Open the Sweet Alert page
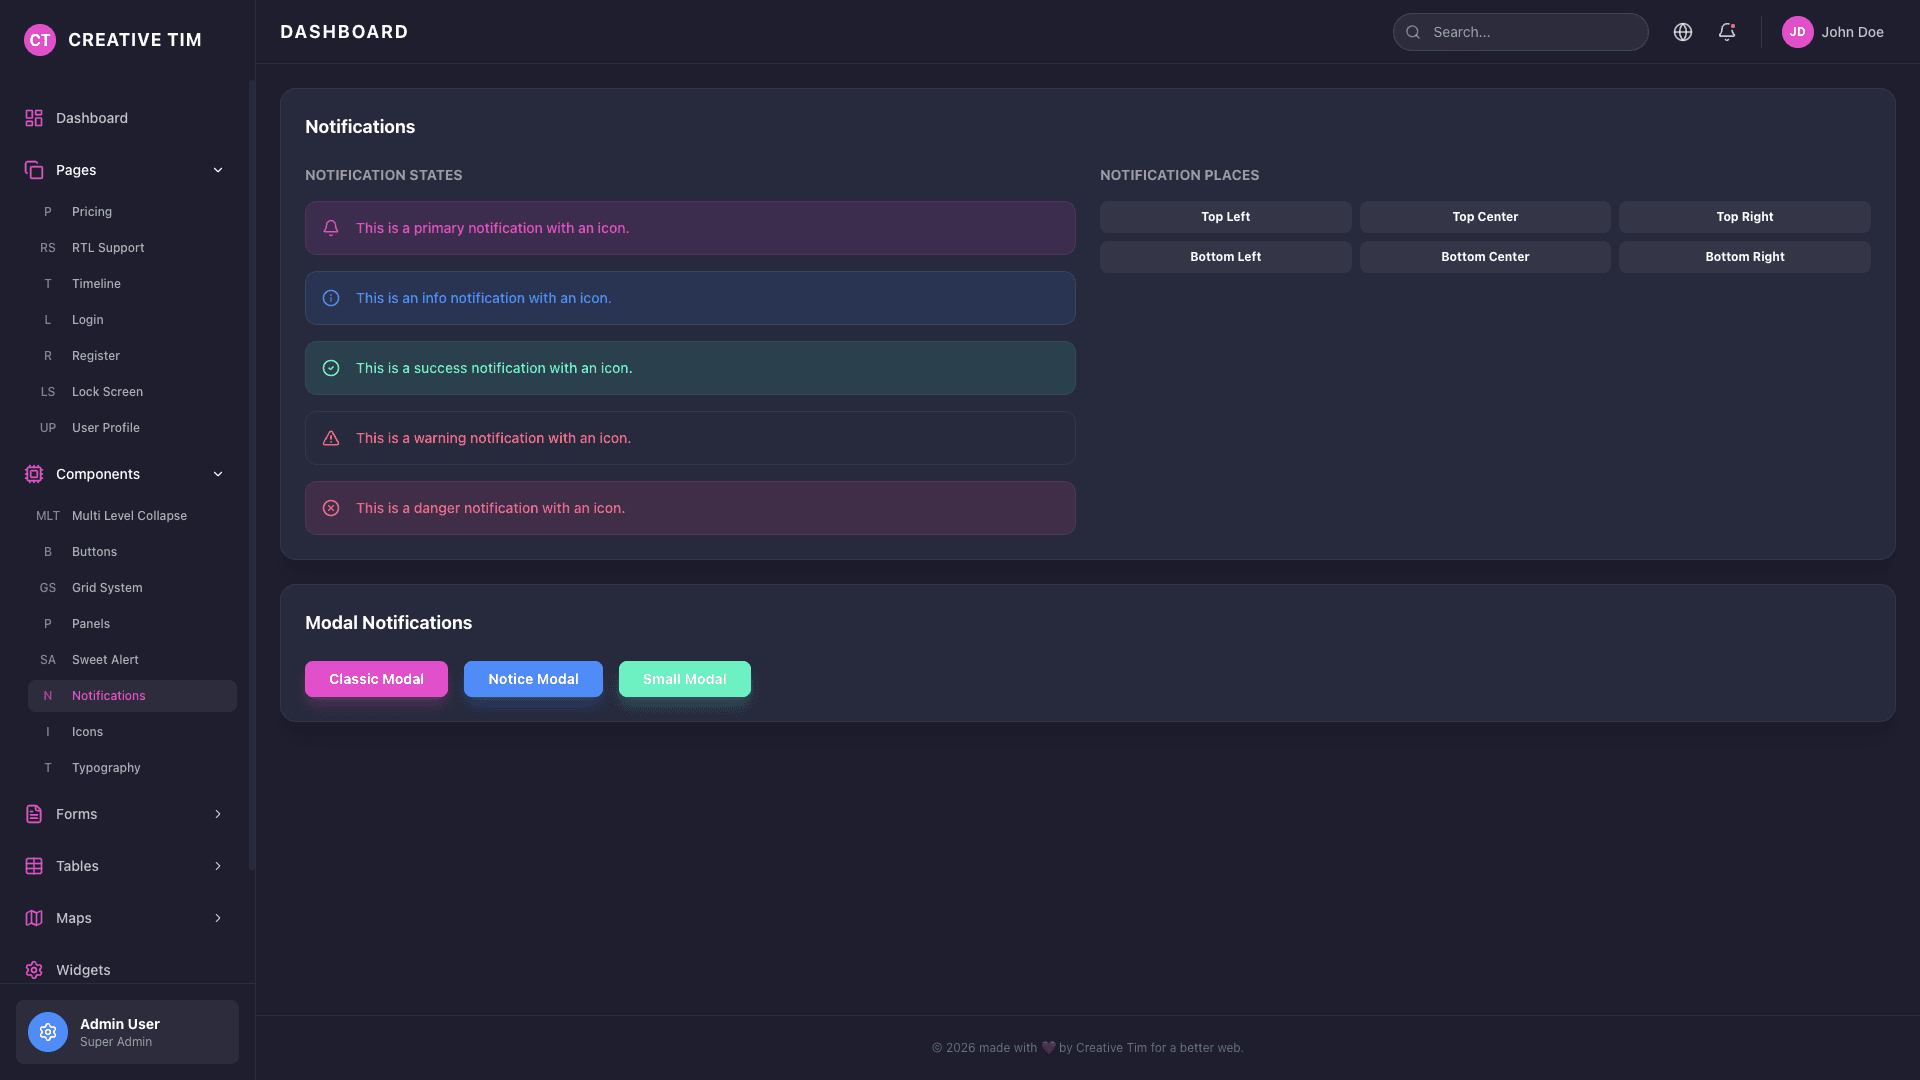 [x=104, y=660]
